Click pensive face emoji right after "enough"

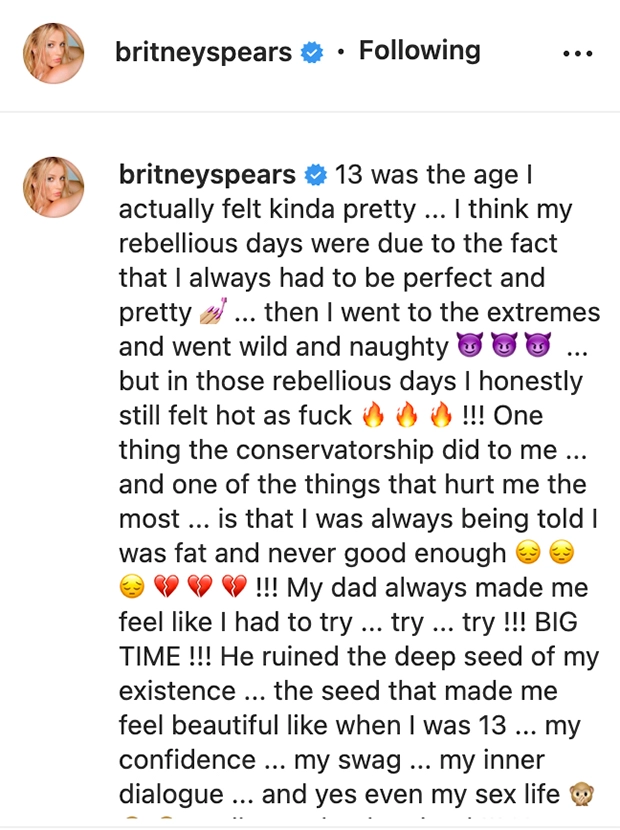pos(528,553)
